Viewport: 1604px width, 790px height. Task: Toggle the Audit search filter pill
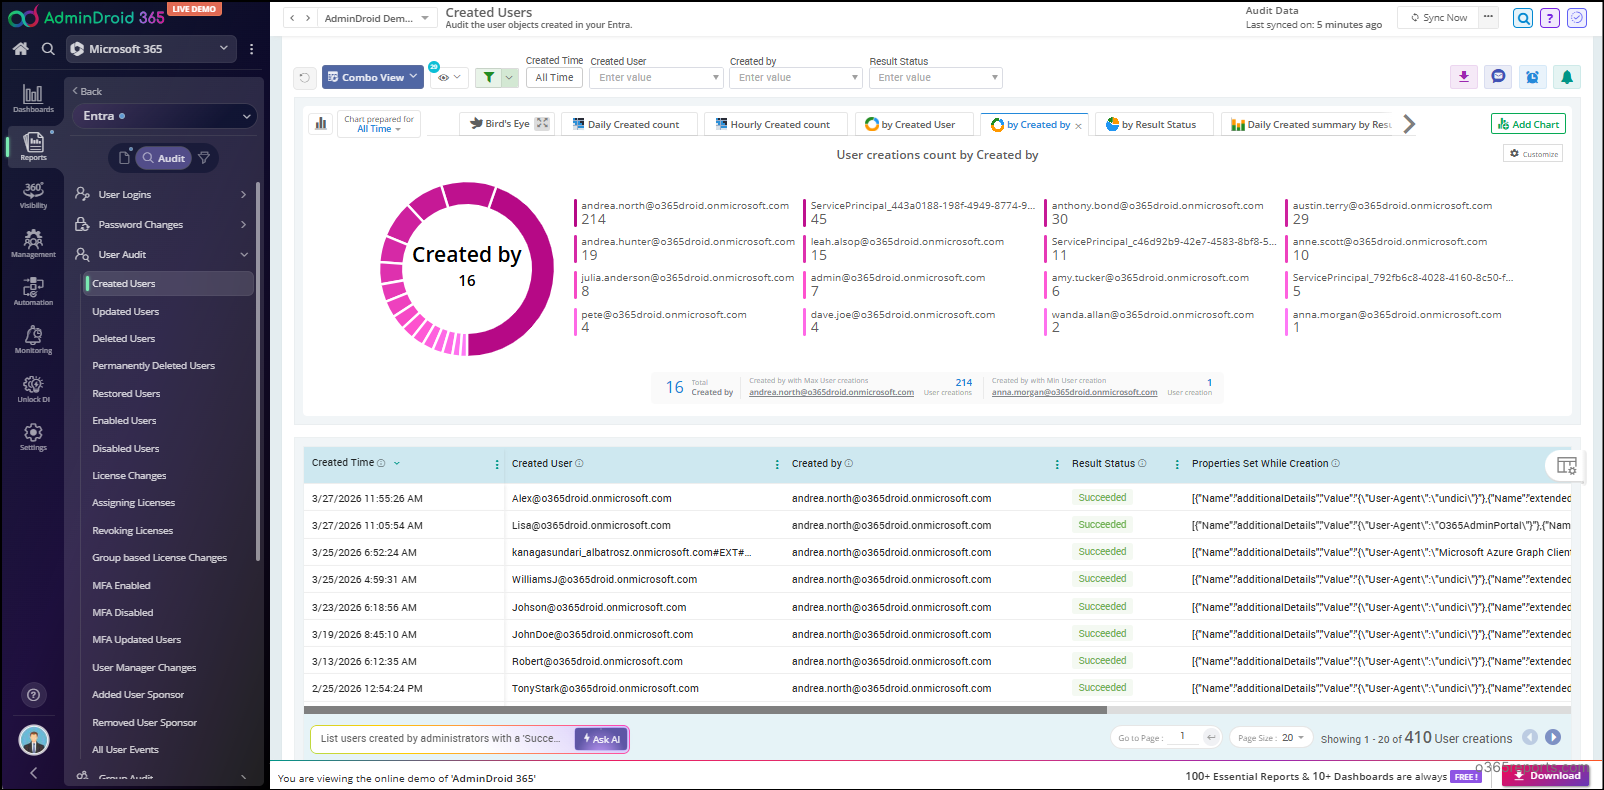(x=163, y=158)
